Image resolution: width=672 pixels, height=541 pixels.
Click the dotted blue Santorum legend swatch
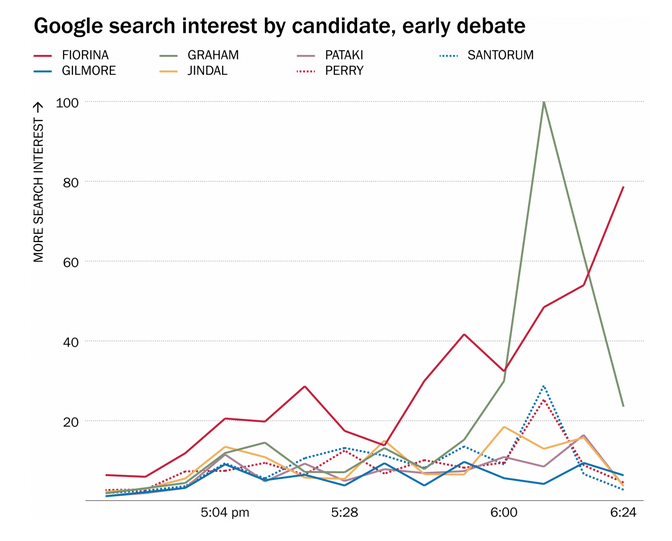[x=455, y=56]
